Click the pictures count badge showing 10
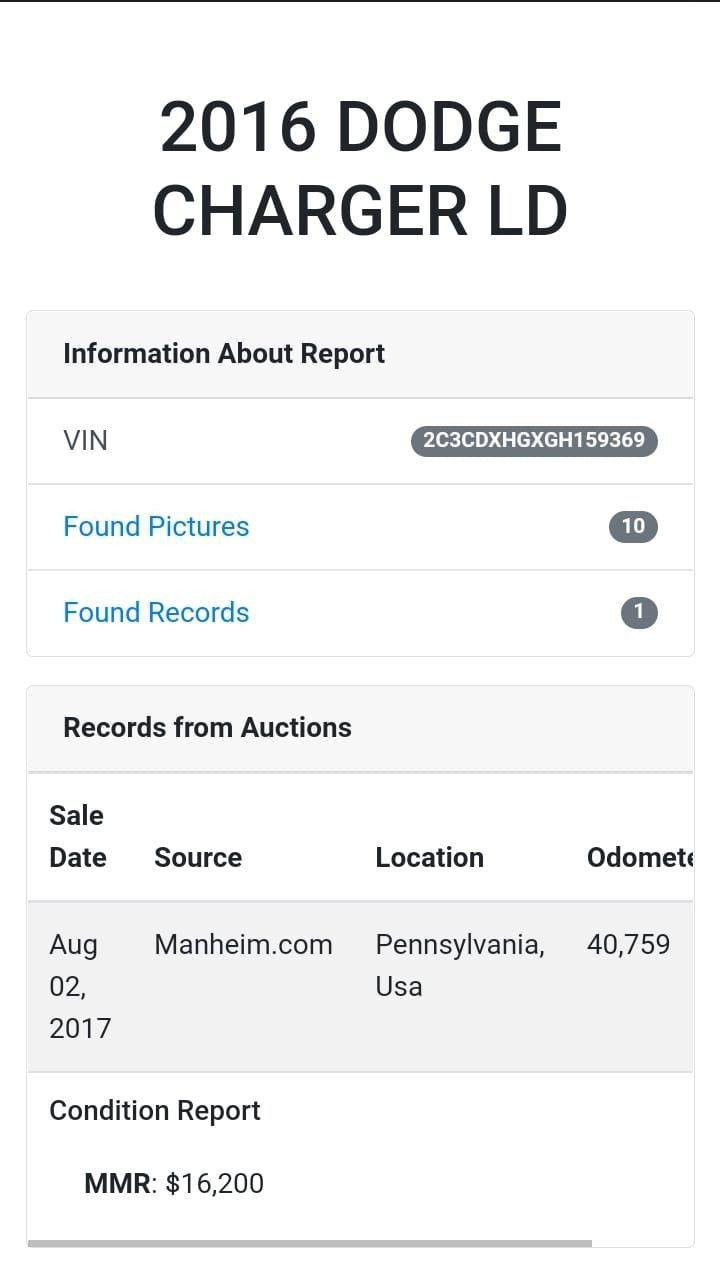 [633, 527]
